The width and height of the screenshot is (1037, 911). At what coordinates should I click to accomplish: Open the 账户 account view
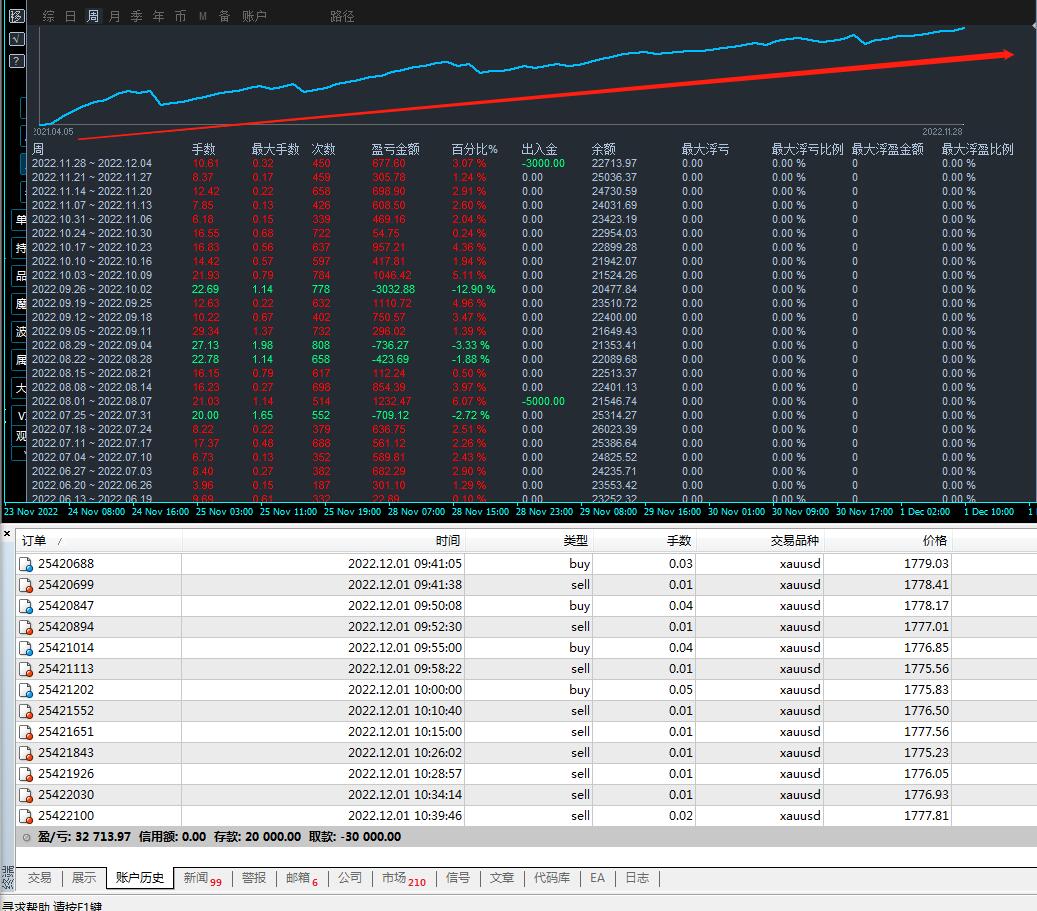tap(254, 16)
